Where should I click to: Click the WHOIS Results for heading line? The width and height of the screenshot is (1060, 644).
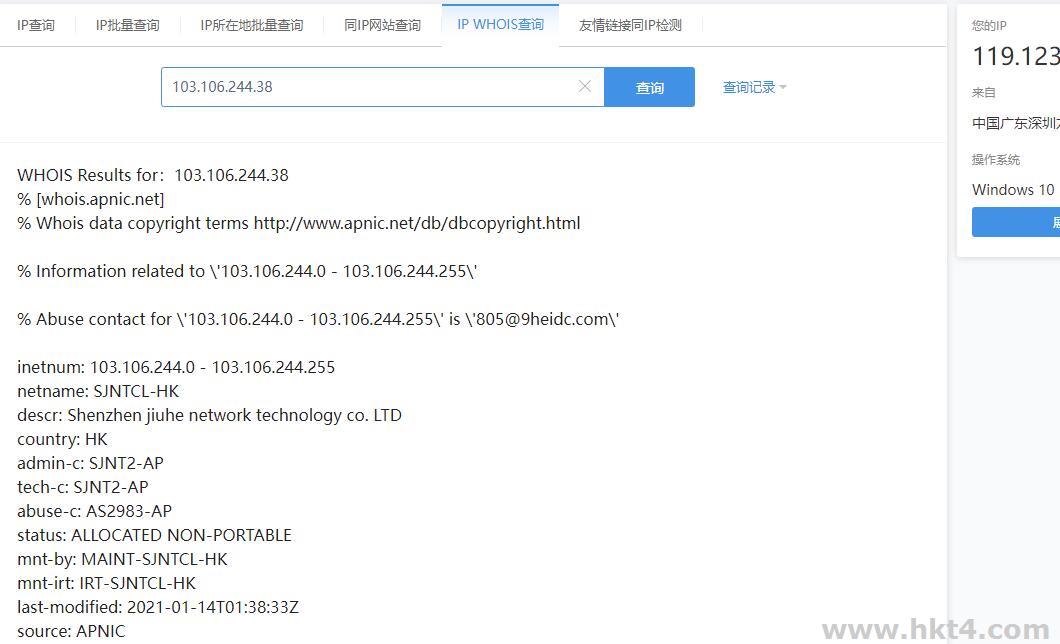pyautogui.click(x=153, y=175)
